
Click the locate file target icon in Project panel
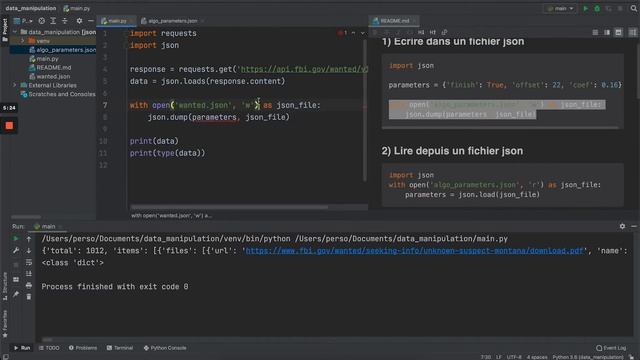pyautogui.click(x=42, y=20)
